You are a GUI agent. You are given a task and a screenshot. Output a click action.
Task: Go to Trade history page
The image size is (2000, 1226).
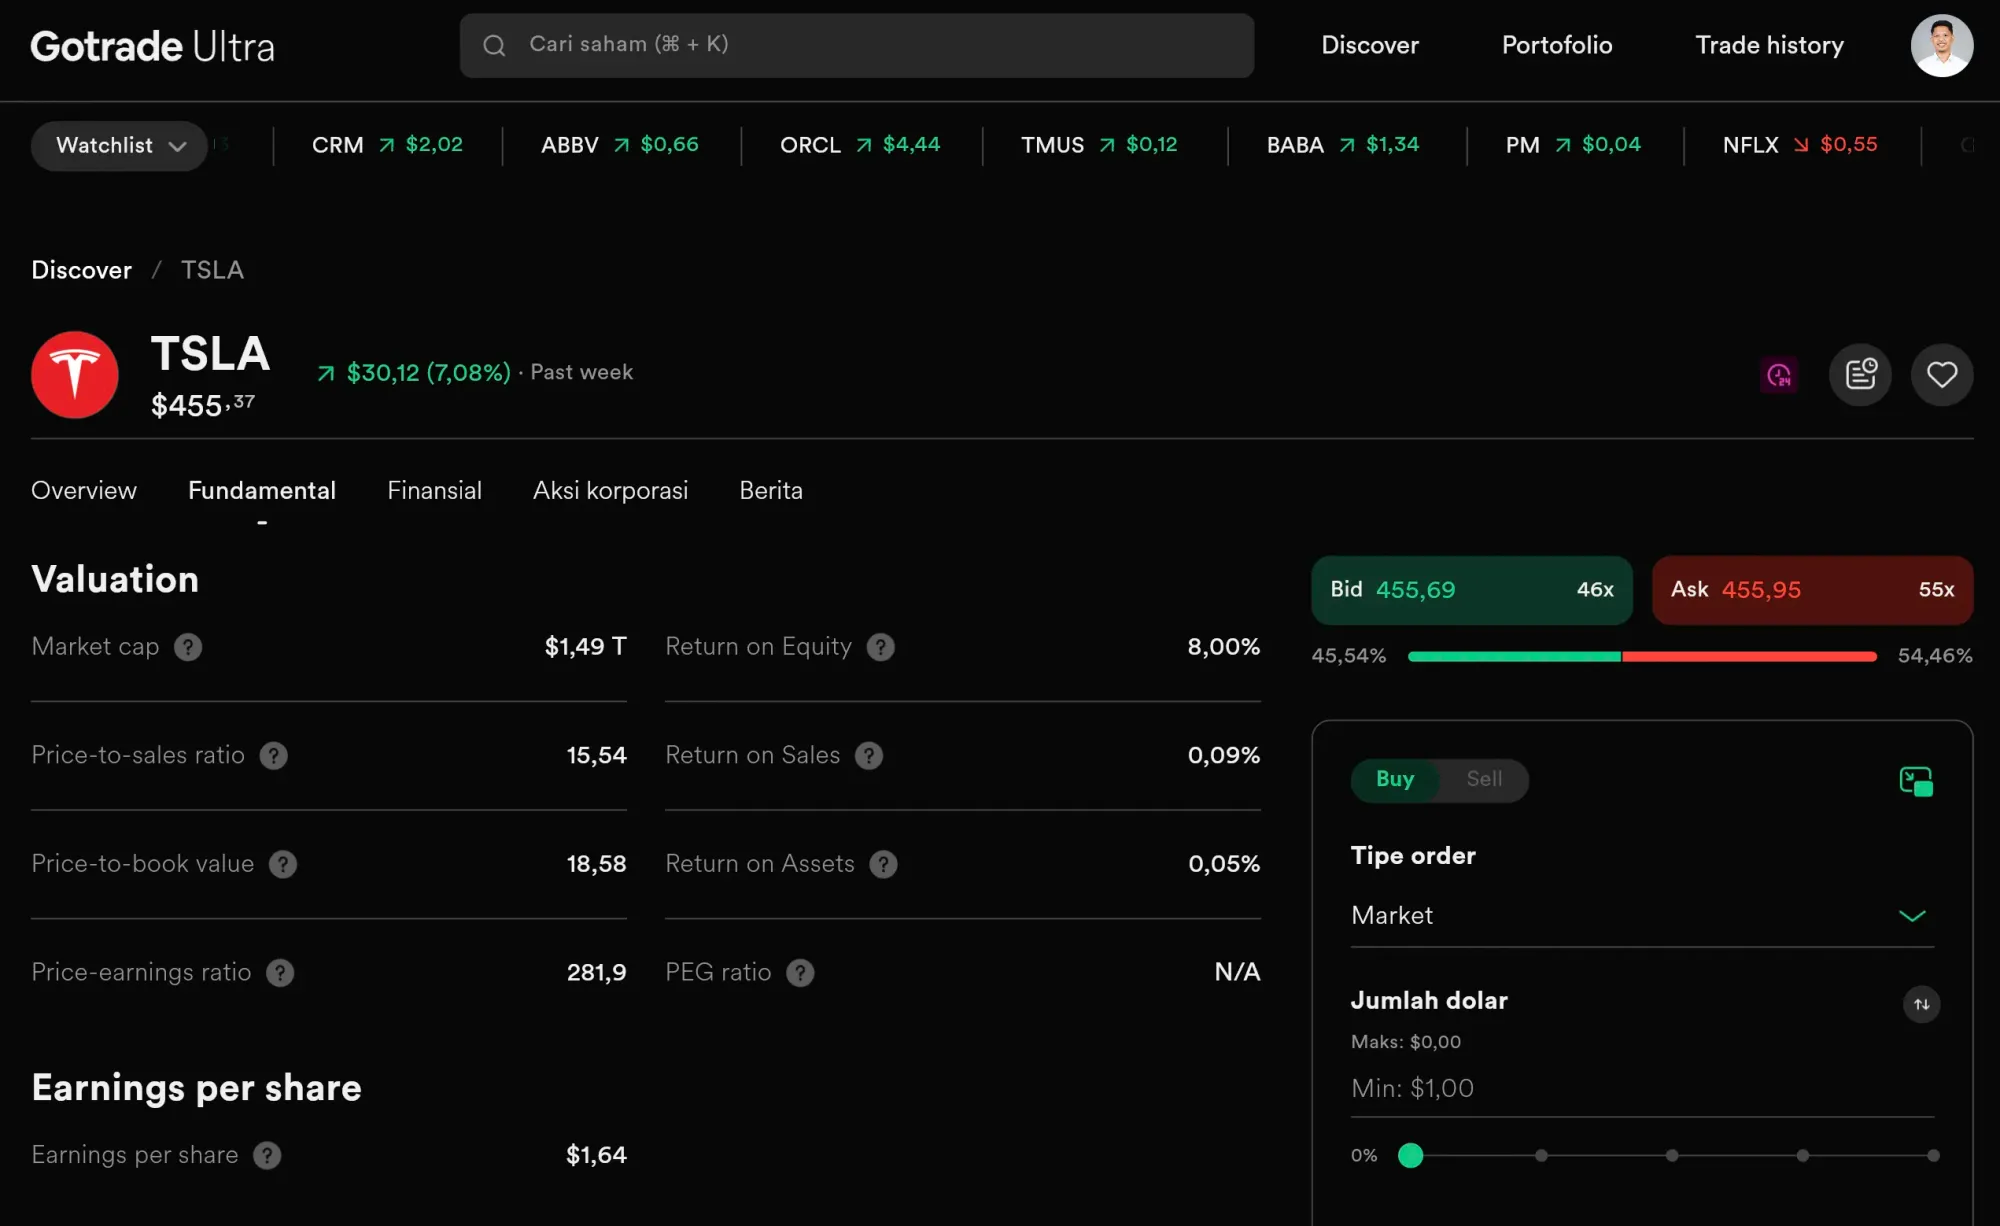click(1769, 45)
